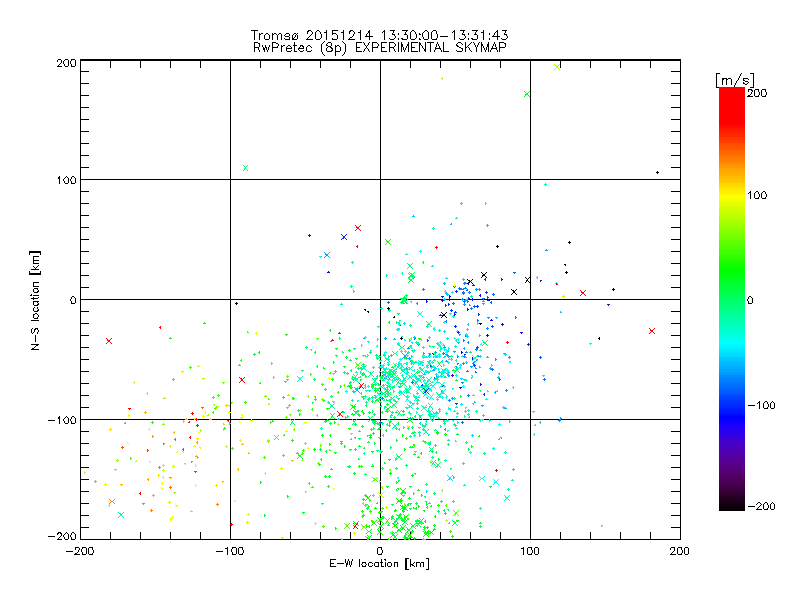The image size is (800, 600).
Task: Click the red X marker near x=-15, y=60
Action: click(x=358, y=228)
